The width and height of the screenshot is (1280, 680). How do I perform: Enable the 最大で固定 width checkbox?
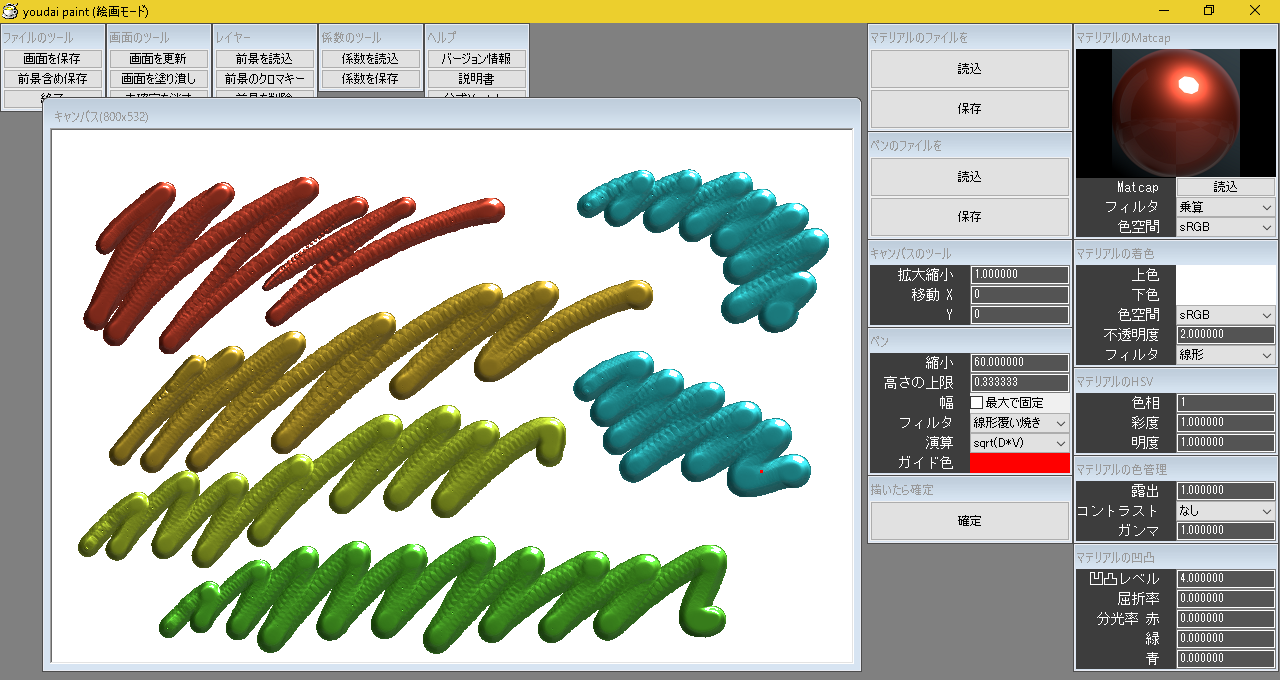pos(977,403)
